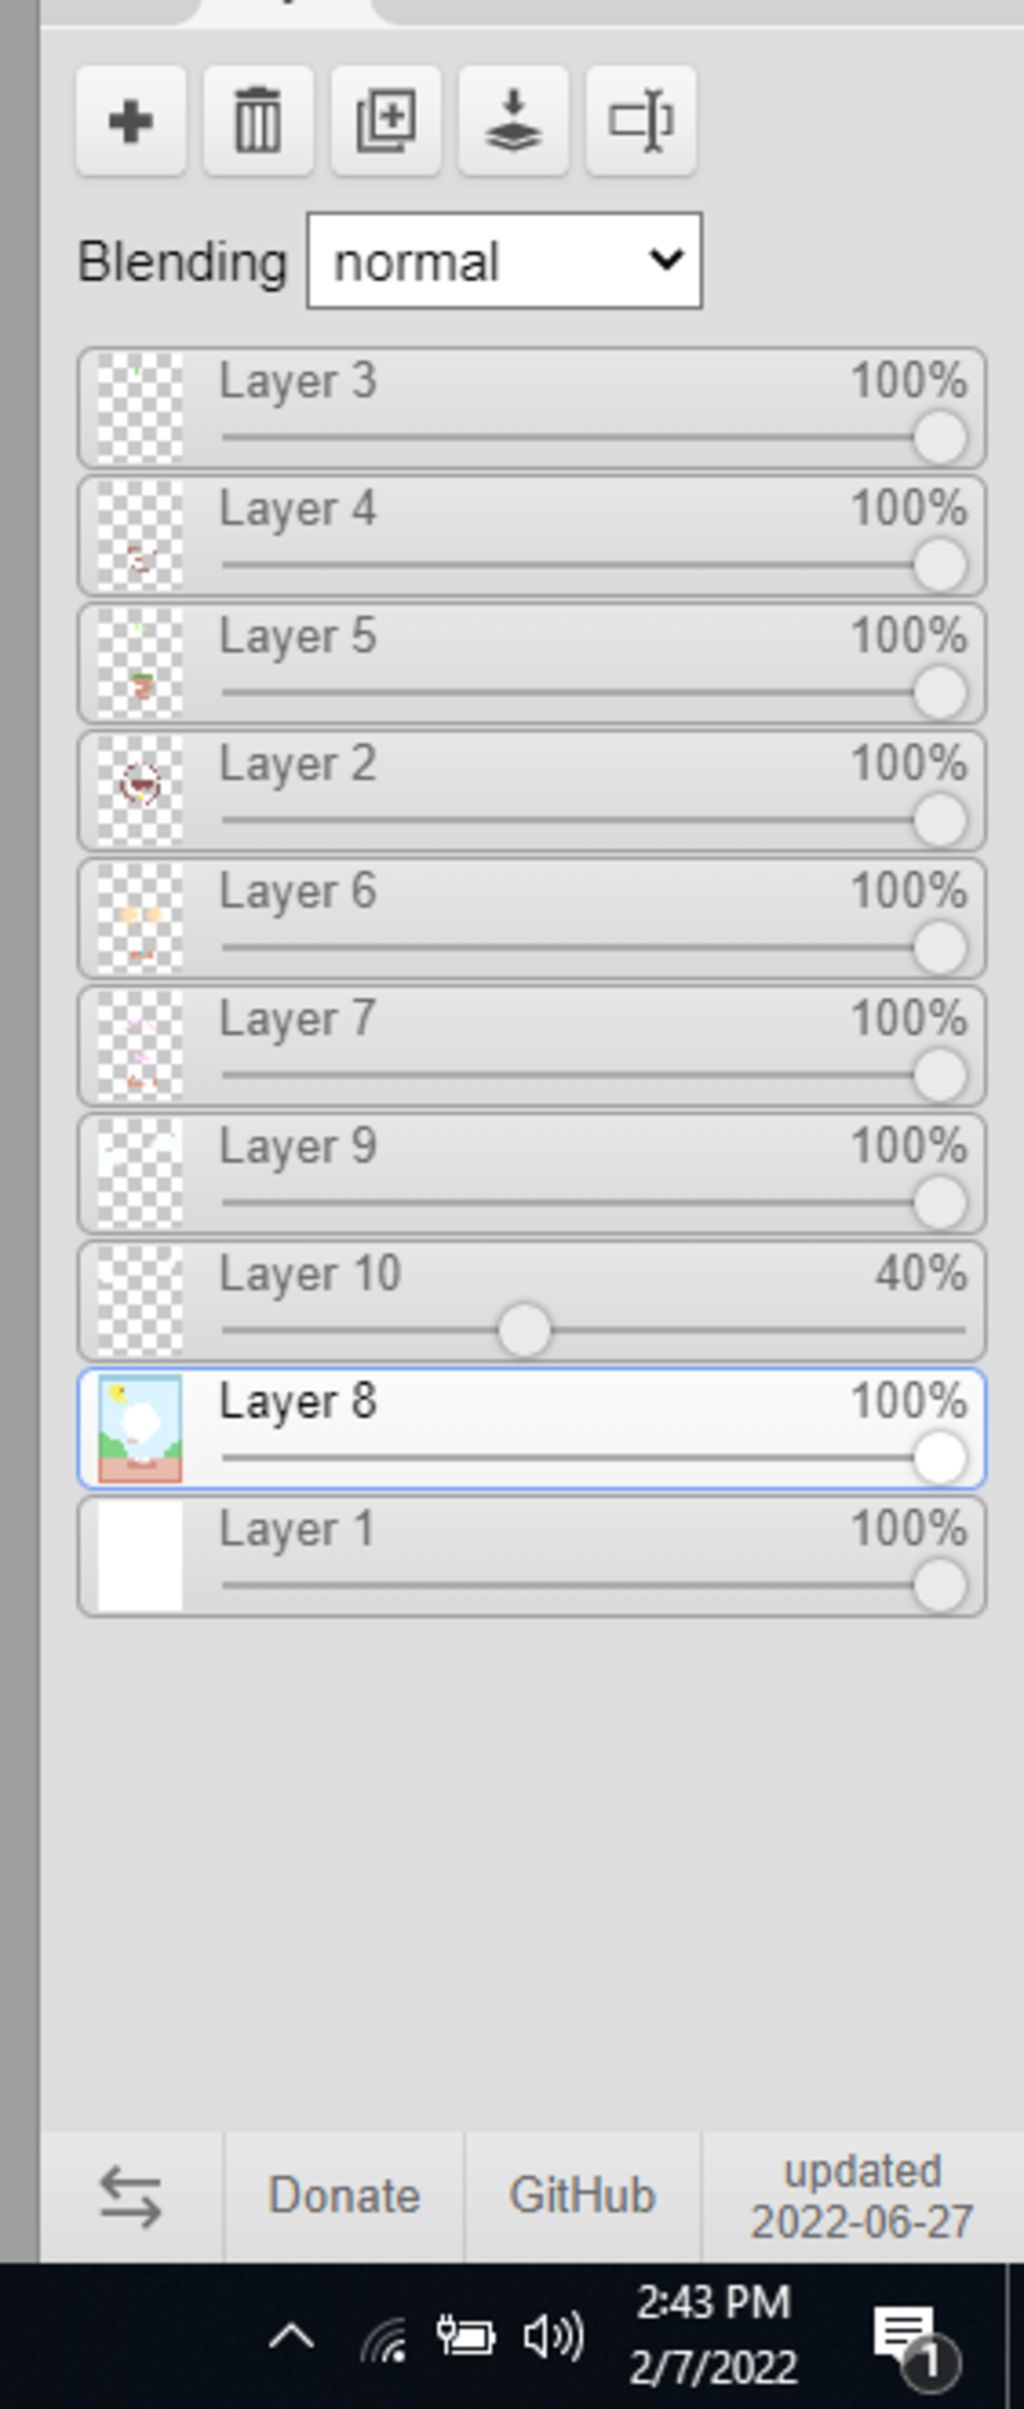Select Layer 1 white background layer

click(x=532, y=1556)
